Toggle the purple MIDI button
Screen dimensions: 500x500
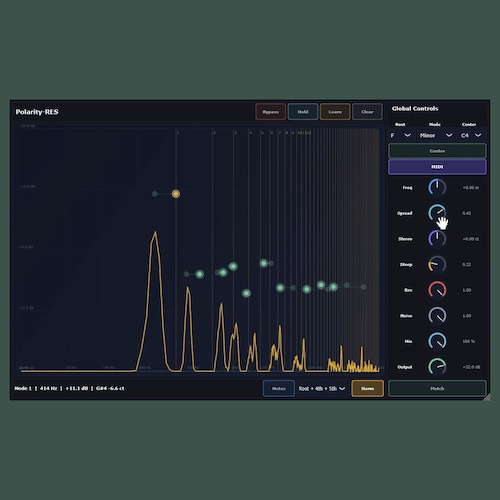[x=437, y=167]
